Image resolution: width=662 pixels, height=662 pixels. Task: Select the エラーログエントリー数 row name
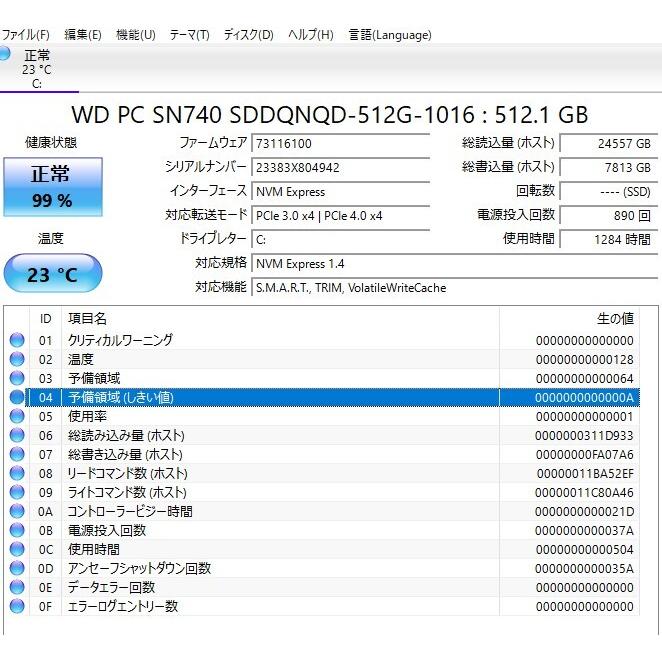[123, 606]
